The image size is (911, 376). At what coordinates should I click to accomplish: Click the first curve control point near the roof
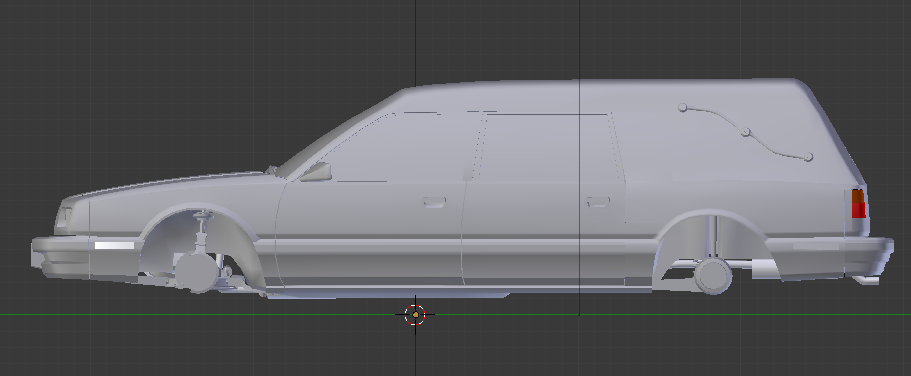[683, 108]
